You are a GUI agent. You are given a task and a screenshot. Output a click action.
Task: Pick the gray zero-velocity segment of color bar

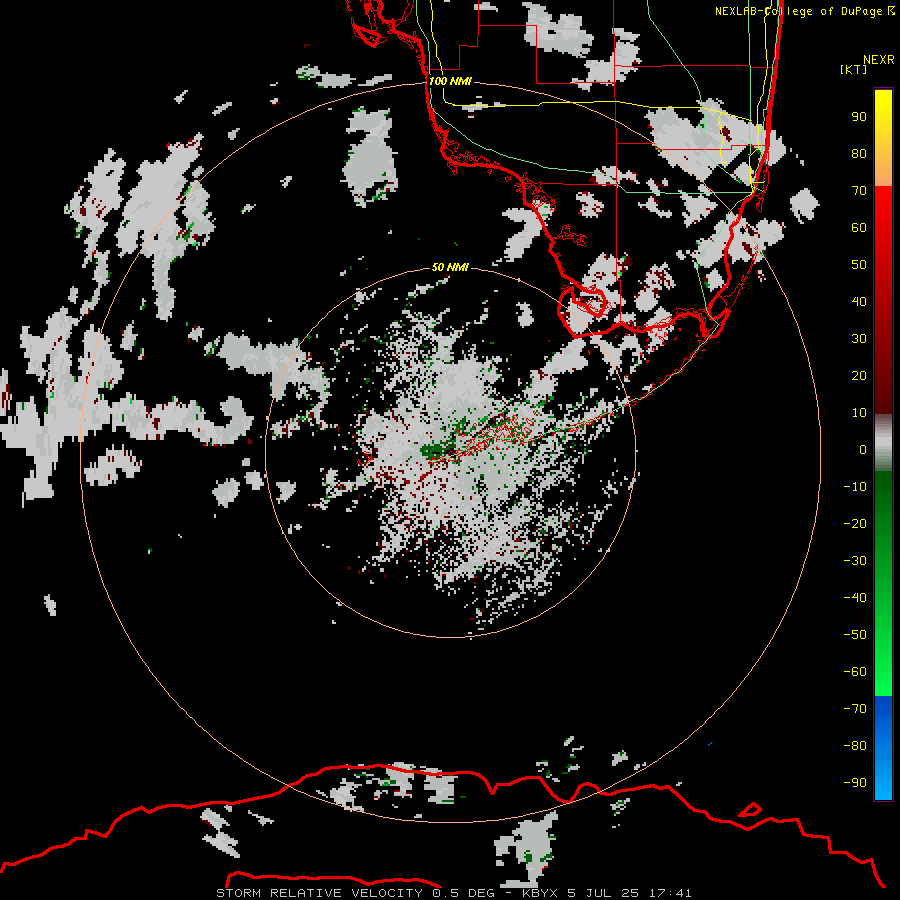[883, 443]
